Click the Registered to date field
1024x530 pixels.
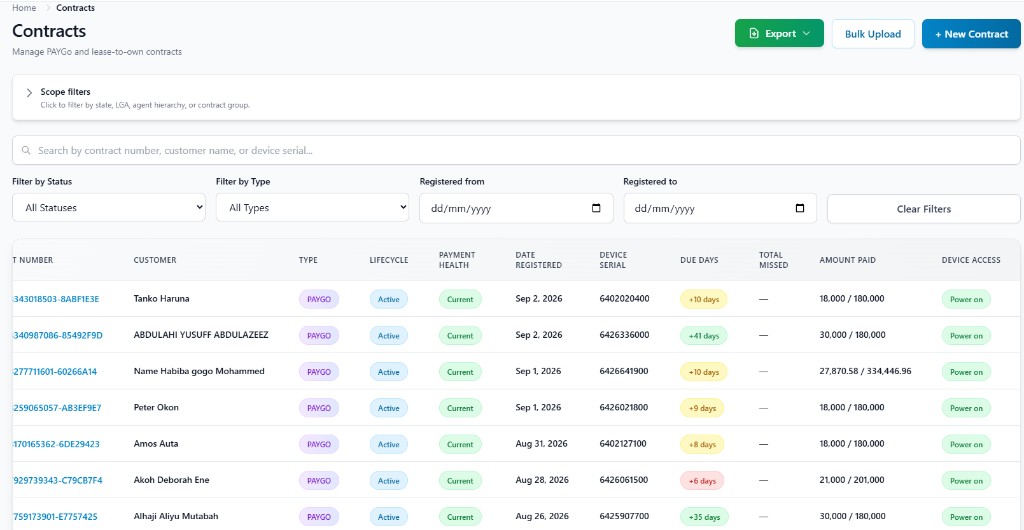pyautogui.click(x=720, y=209)
